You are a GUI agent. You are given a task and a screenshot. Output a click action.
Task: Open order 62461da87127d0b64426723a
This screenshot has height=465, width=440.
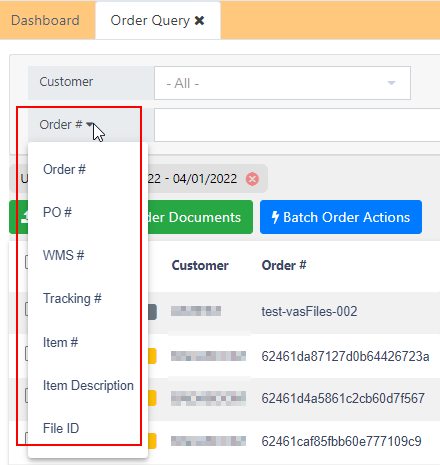coord(345,356)
